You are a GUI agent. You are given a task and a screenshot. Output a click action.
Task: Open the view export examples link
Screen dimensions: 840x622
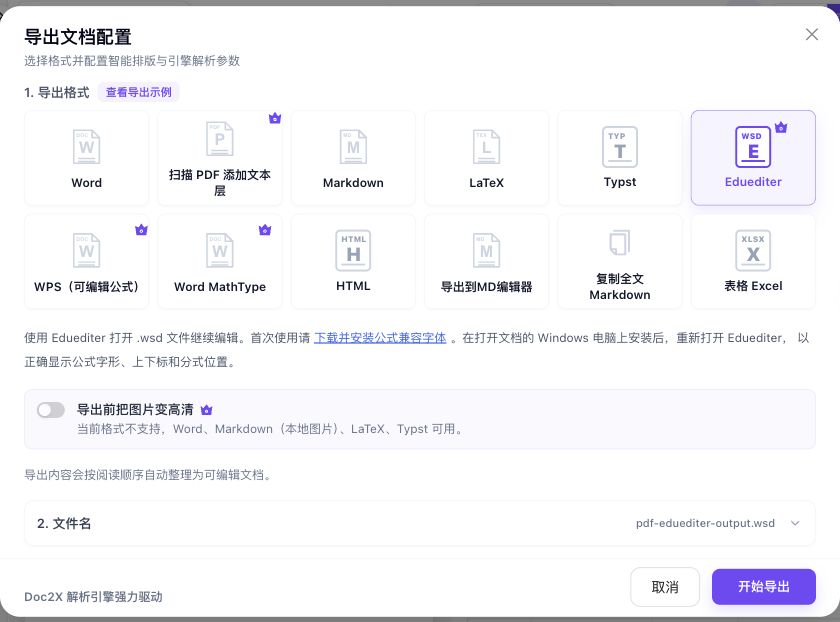click(139, 92)
